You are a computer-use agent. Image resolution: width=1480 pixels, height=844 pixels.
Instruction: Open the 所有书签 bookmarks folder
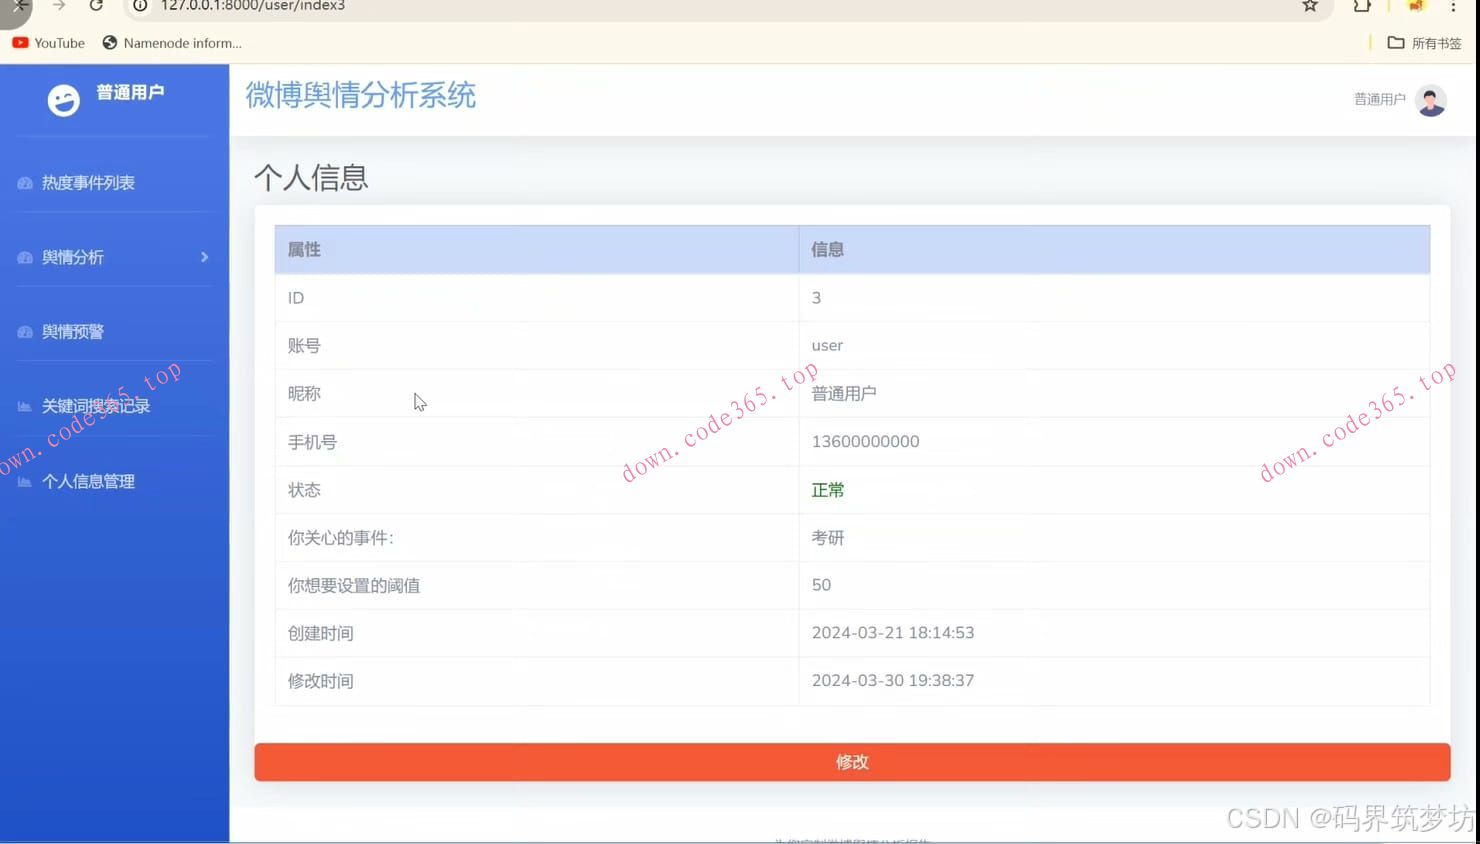pos(1424,43)
